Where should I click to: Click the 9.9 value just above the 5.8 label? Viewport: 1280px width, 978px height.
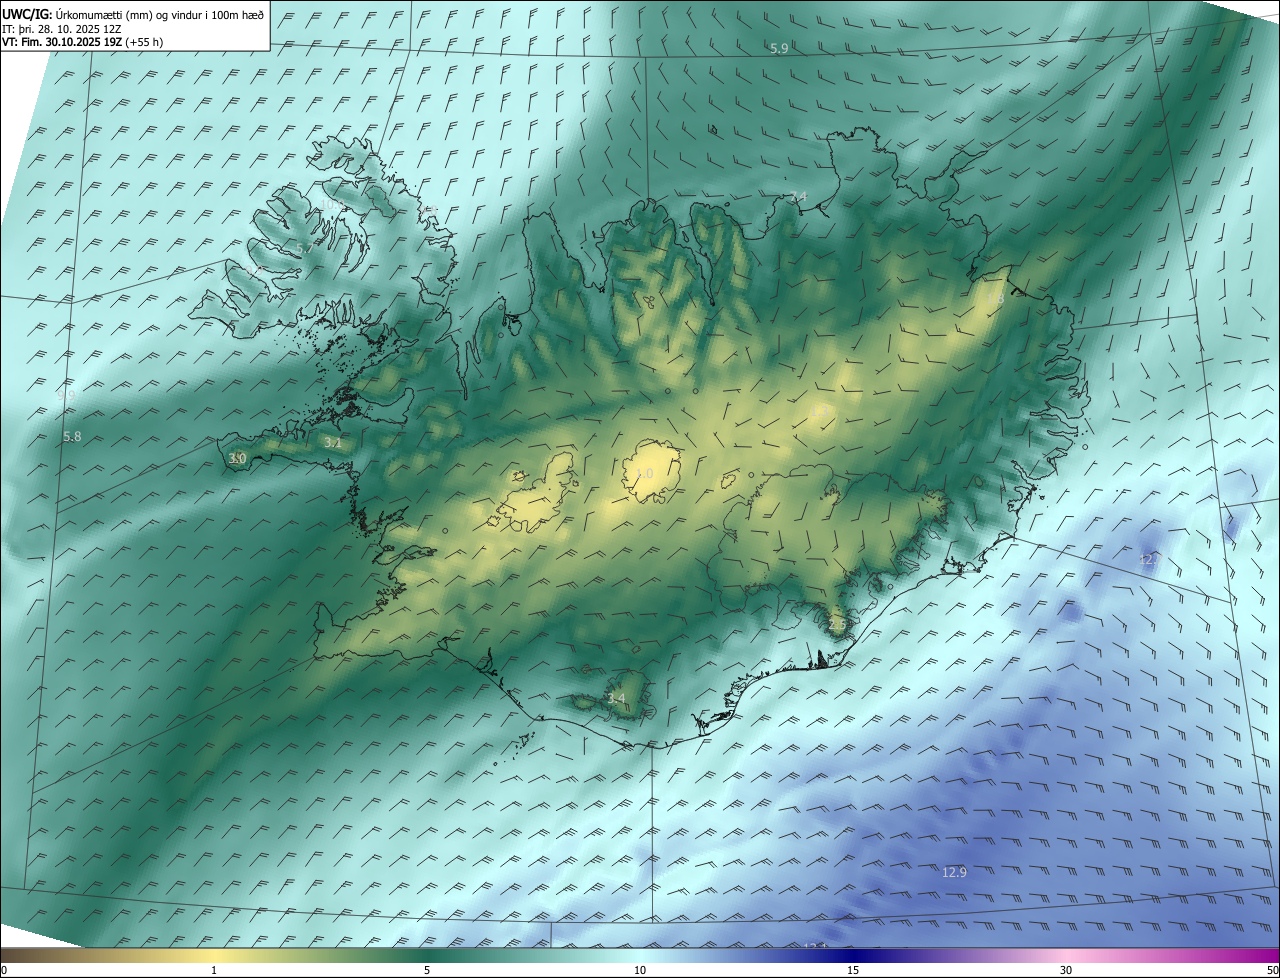pos(66,396)
